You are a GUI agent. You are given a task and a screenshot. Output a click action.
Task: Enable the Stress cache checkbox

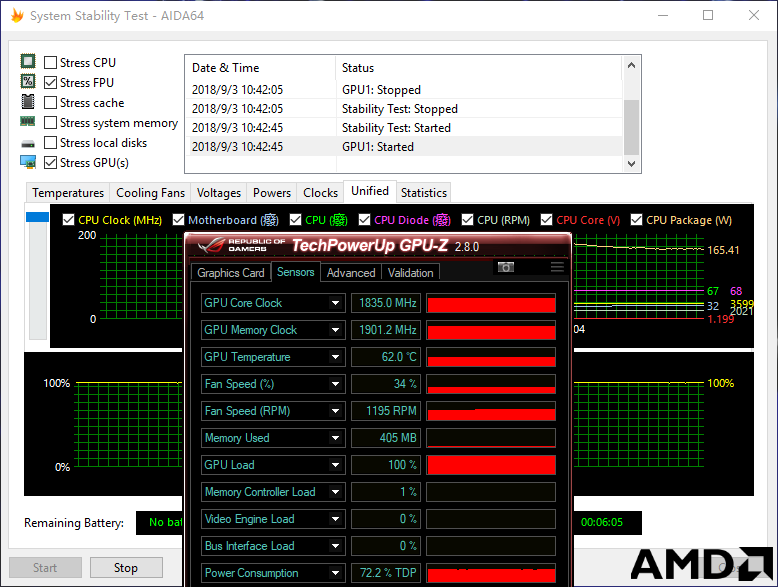coord(50,103)
